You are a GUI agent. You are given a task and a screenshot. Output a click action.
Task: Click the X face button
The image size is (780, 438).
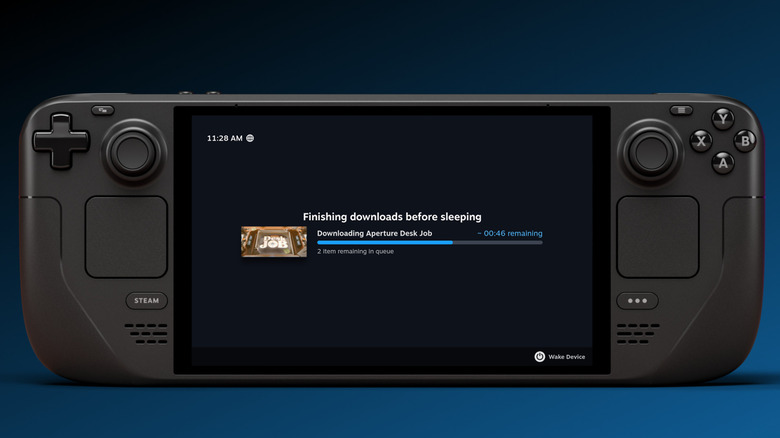coord(701,141)
